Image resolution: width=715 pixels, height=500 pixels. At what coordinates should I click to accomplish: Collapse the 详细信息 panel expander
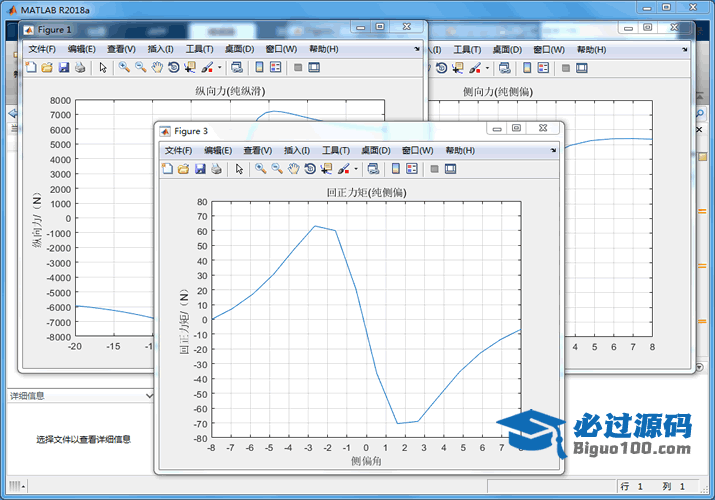[148, 396]
